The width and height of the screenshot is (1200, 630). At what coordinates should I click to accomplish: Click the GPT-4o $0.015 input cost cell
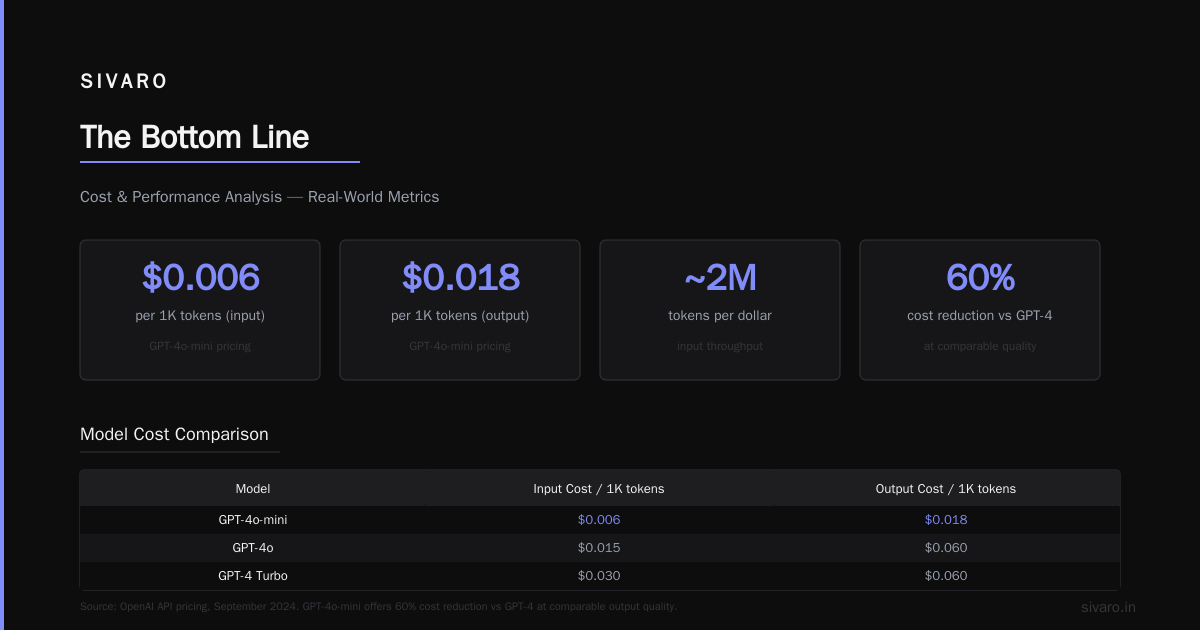pos(599,548)
